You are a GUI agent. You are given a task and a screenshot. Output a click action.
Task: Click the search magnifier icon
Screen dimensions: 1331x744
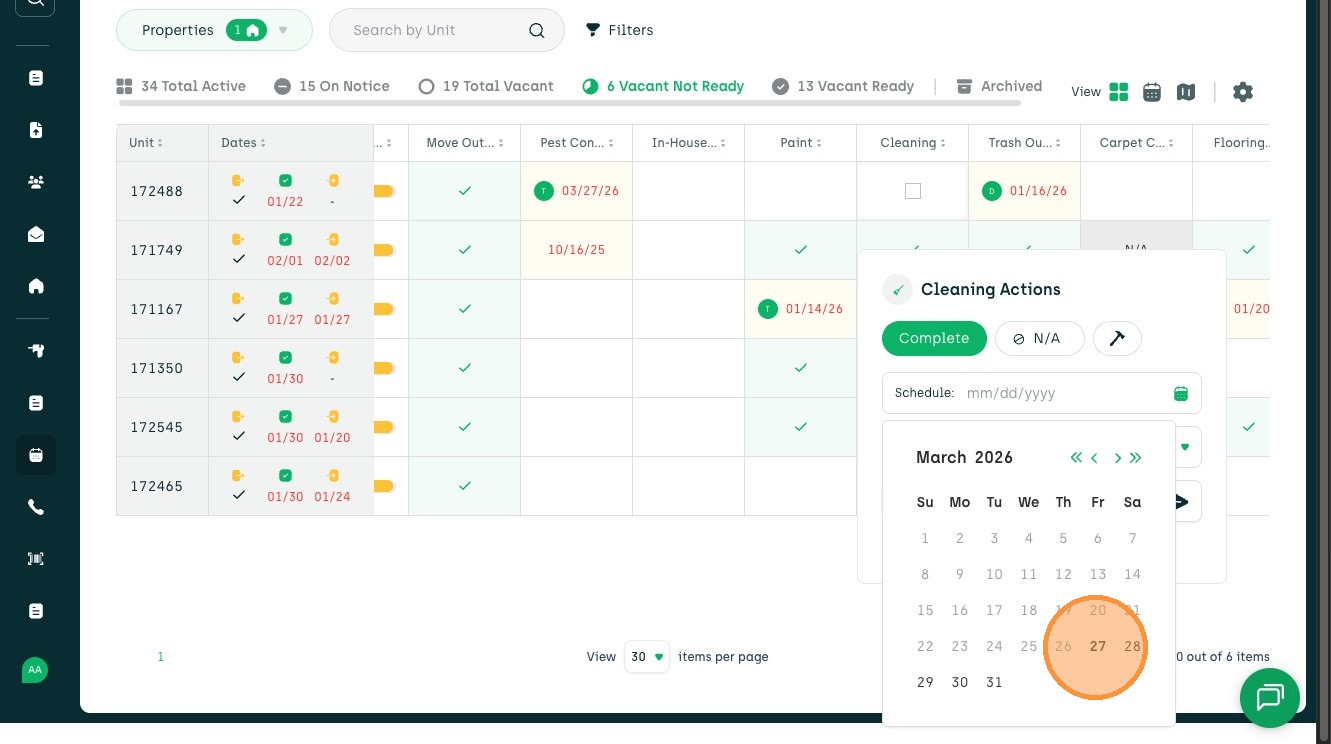click(537, 31)
